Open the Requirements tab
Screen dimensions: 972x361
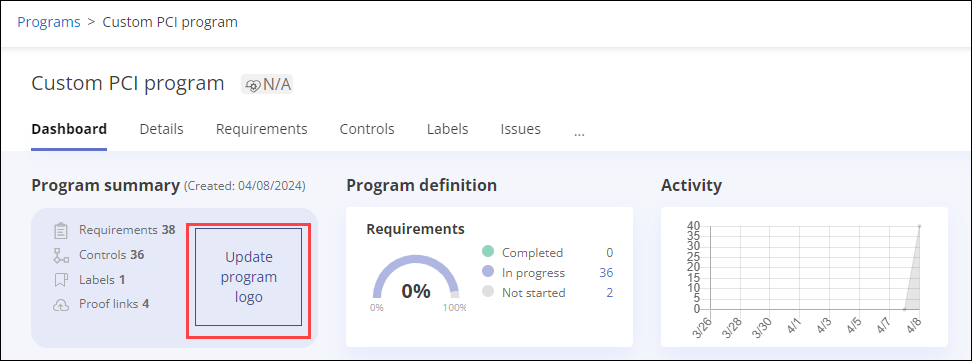(262, 129)
